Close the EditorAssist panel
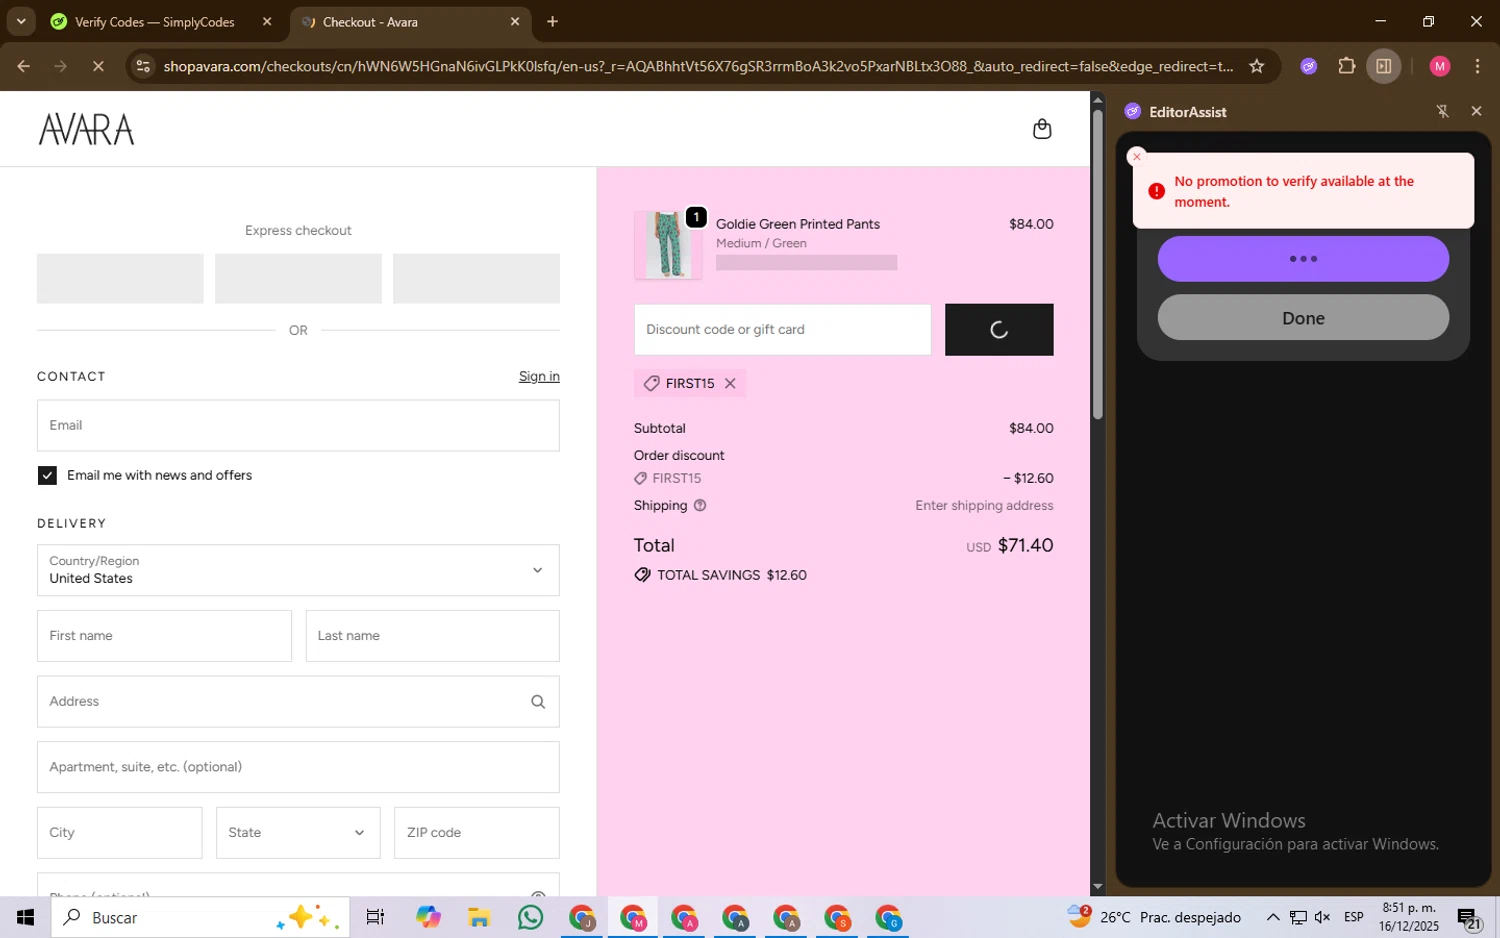This screenshot has width=1500, height=938. point(1476,111)
